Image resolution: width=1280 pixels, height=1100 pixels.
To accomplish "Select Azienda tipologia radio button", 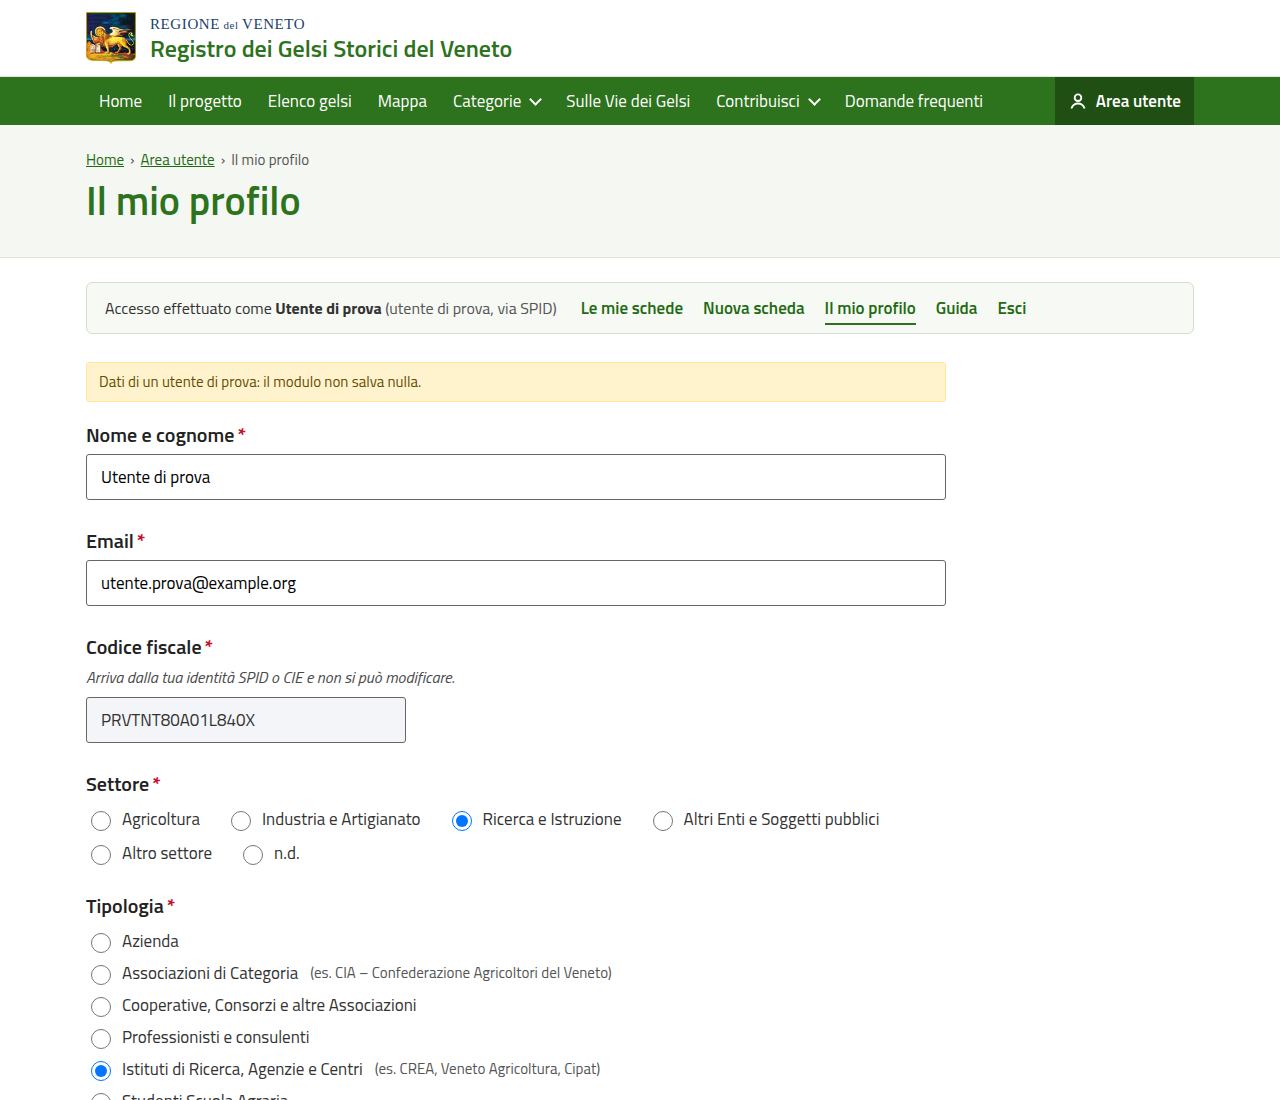I will coord(101,943).
